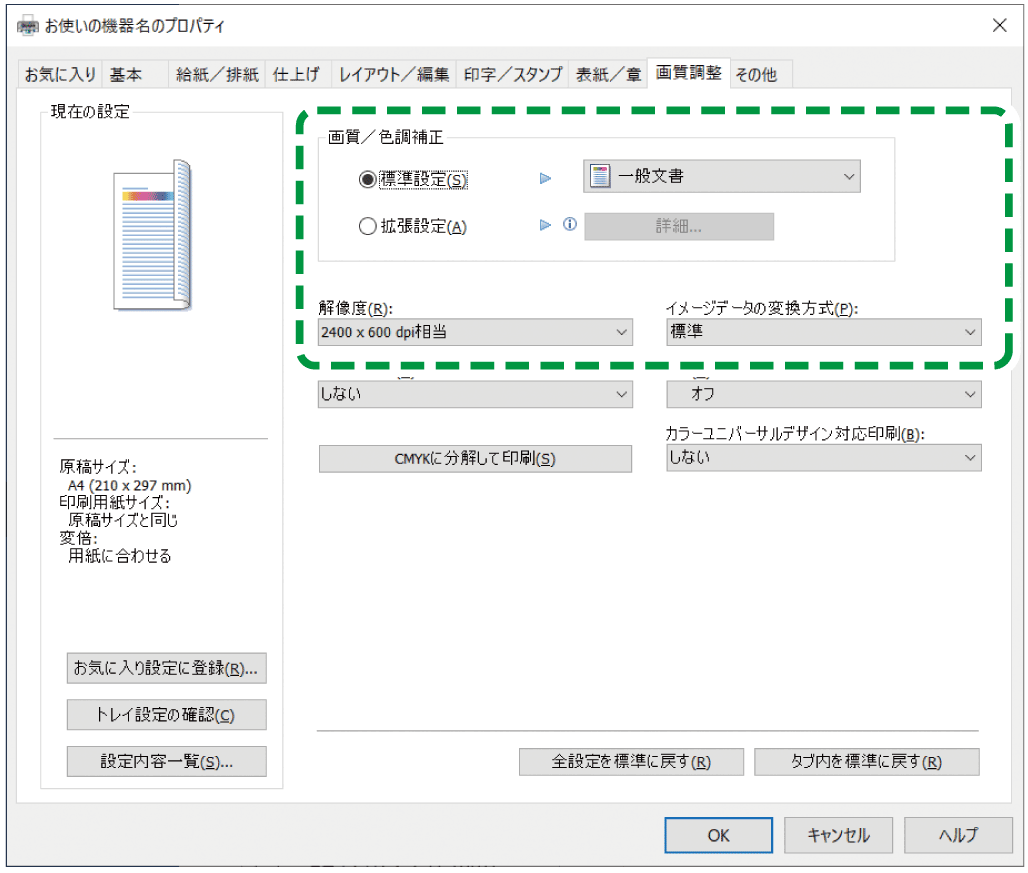This screenshot has width=1028, height=873.
Task: Click the blue arrow beside 拡張設定
Action: tap(545, 226)
